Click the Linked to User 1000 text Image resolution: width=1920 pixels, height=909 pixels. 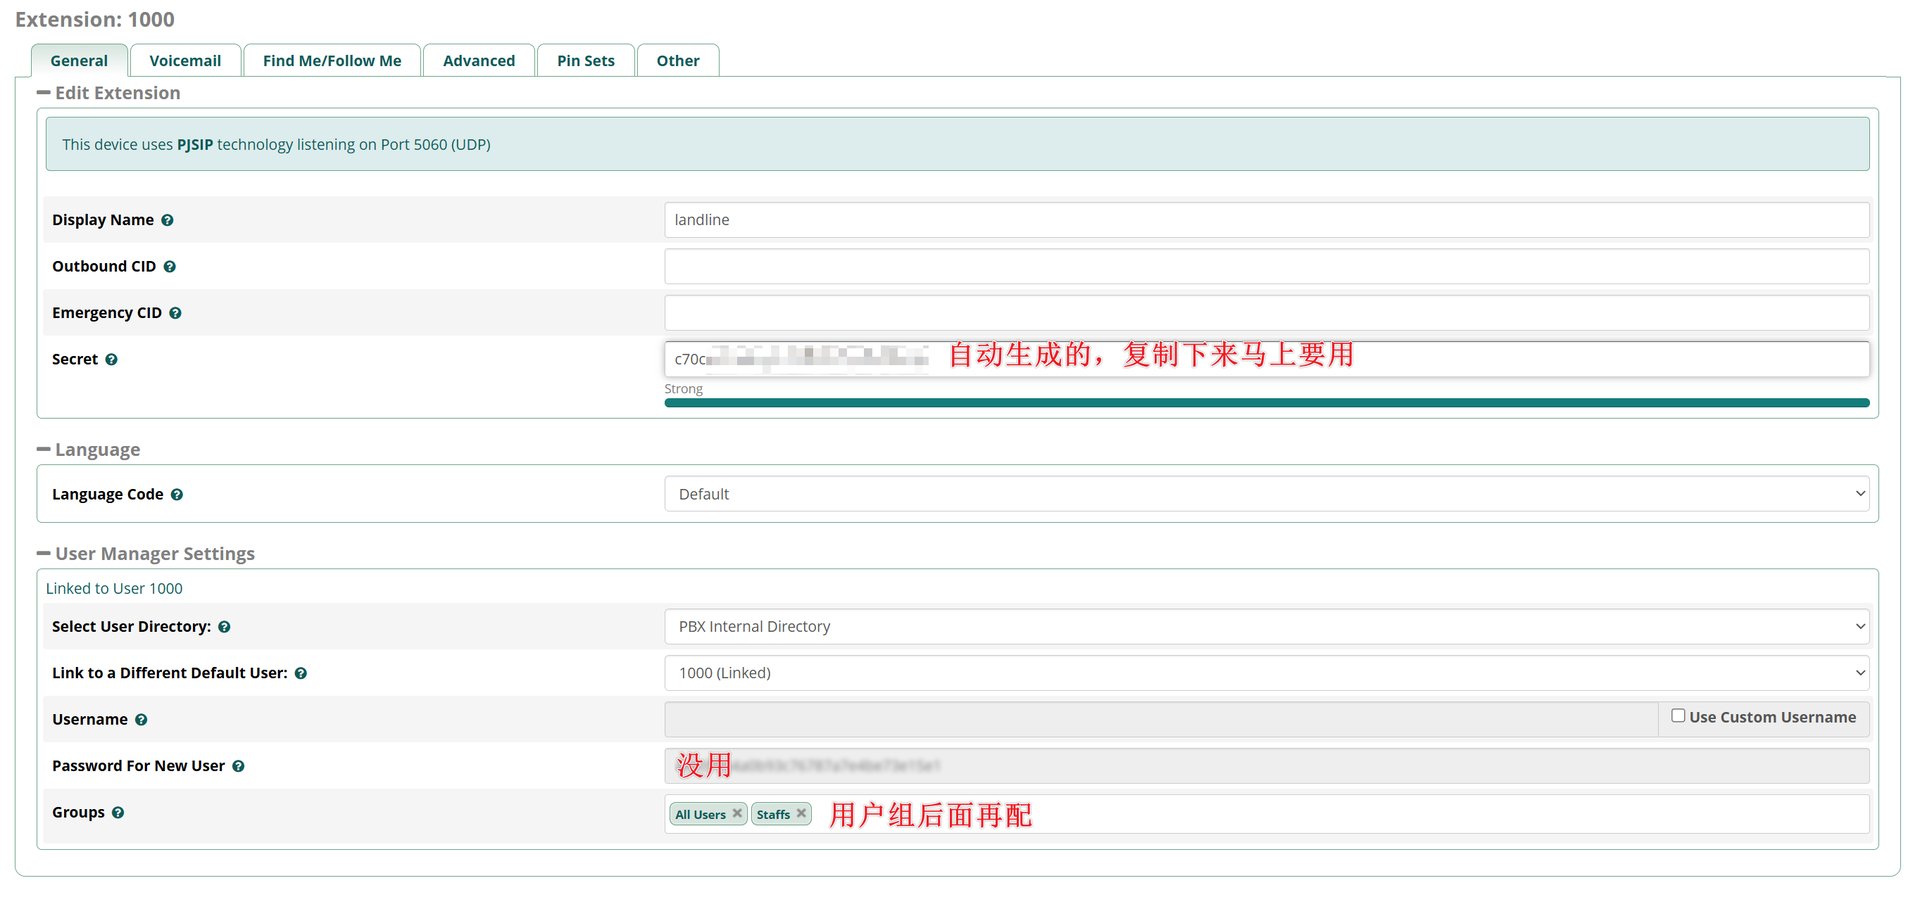pyautogui.click(x=114, y=589)
